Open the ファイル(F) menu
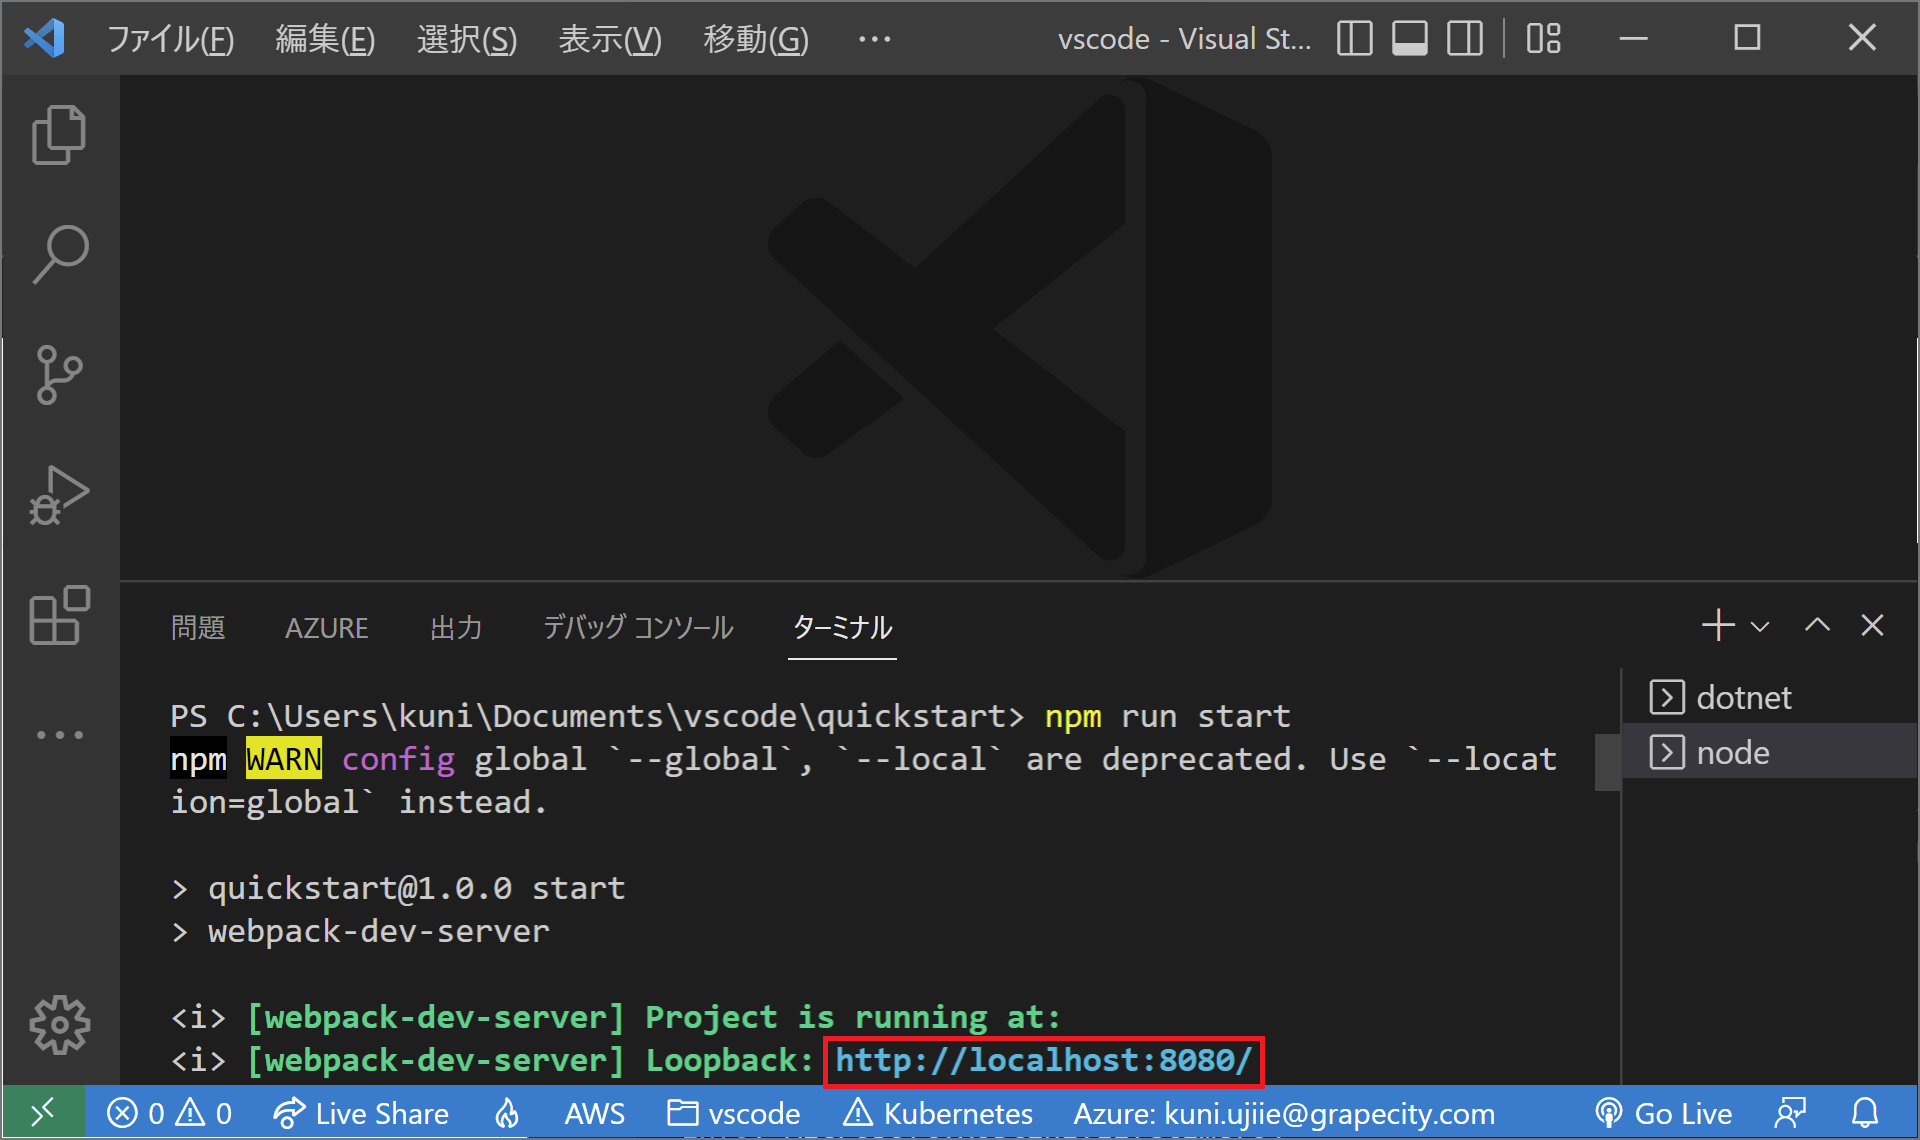Viewport: 1920px width, 1140px height. click(x=170, y=39)
